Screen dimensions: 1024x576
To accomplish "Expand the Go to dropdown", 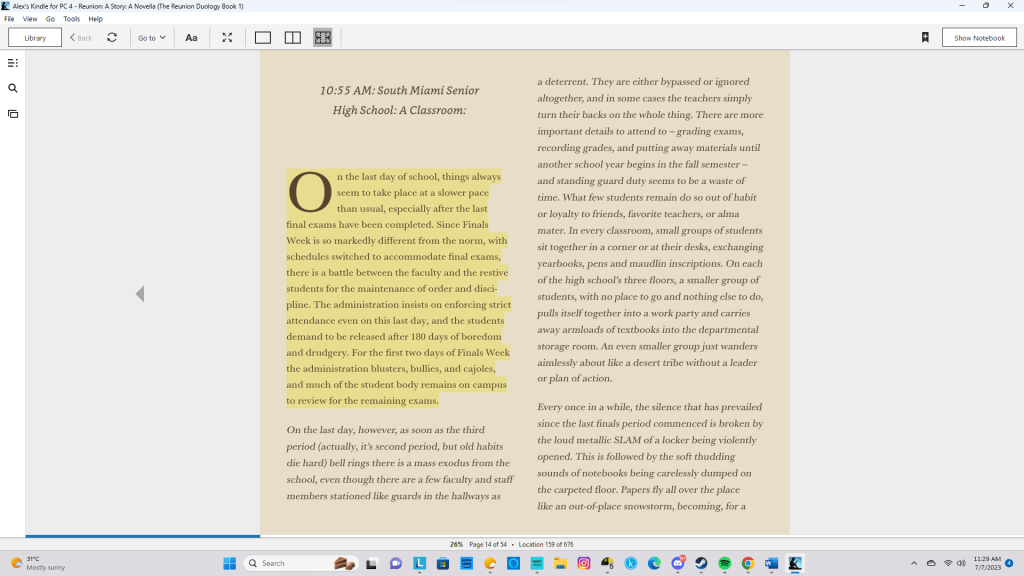I will [x=152, y=38].
